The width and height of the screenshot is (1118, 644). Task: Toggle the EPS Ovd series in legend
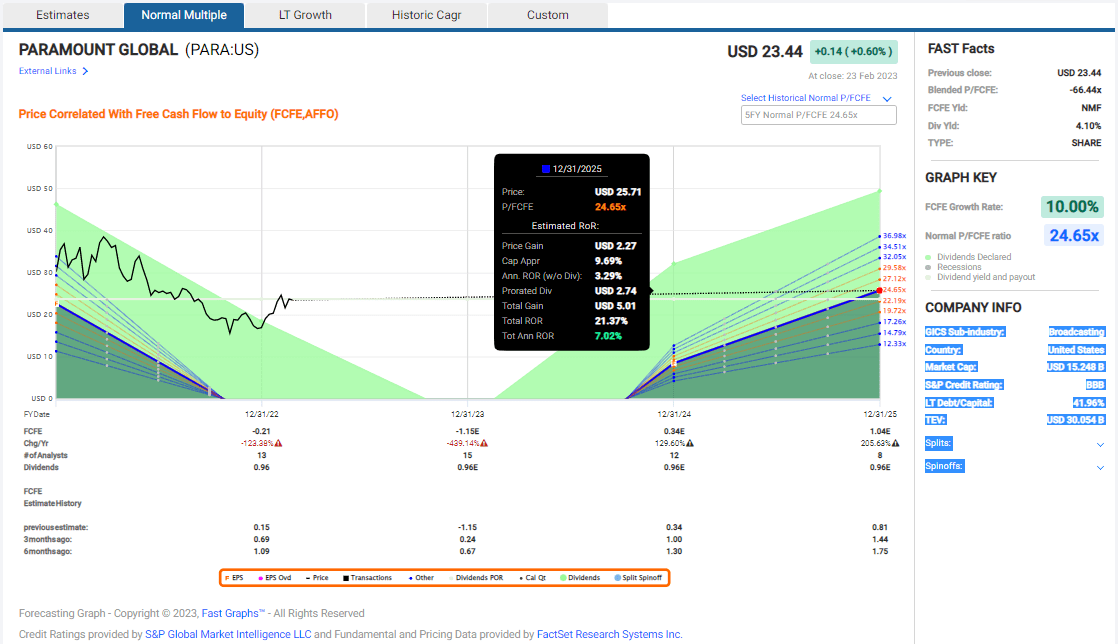tap(275, 578)
